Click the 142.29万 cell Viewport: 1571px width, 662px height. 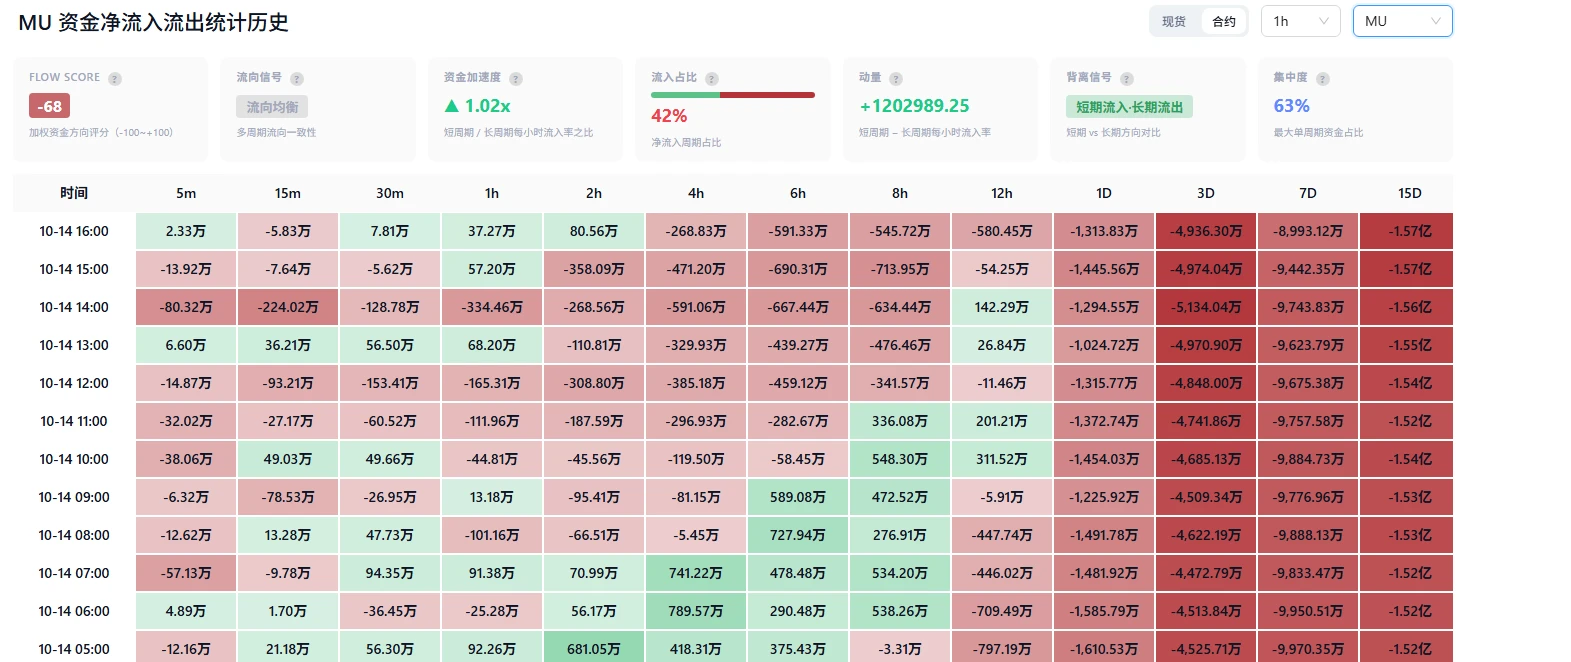click(1002, 307)
